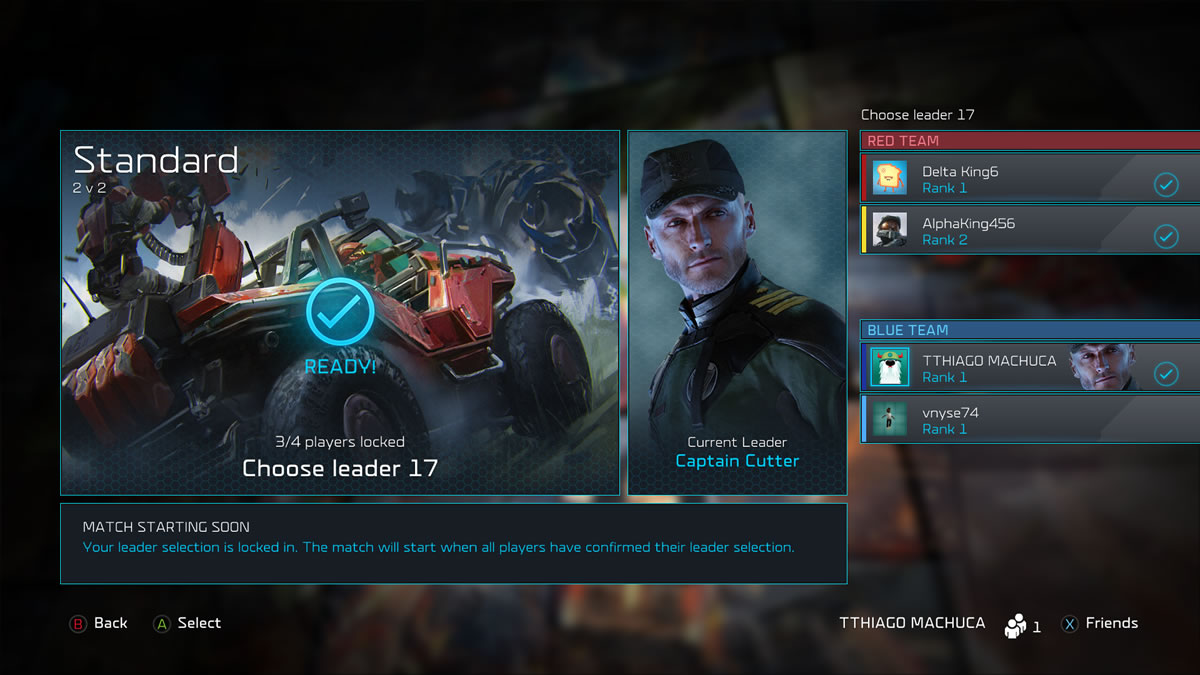Click the small Cutter portrait in player row
Screen dimensions: 1200x675
point(1104,367)
